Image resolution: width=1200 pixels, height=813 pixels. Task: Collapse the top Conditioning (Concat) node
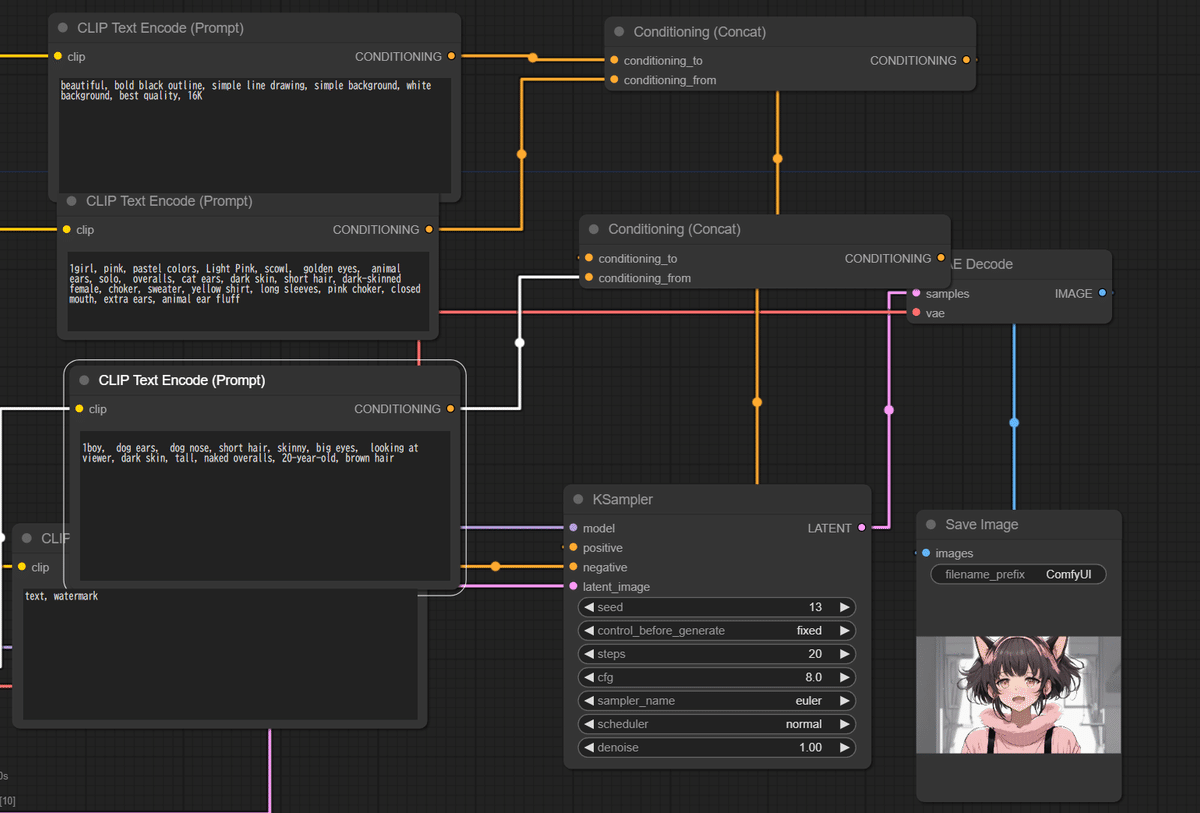click(619, 32)
